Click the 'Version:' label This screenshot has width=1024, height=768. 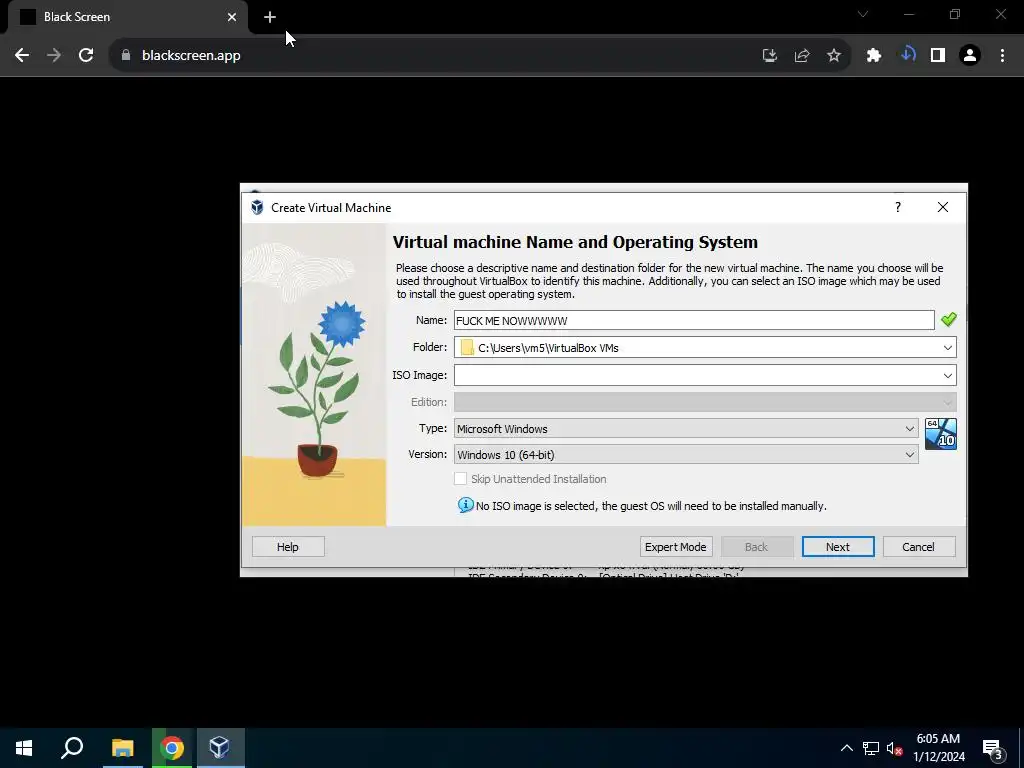point(428,454)
